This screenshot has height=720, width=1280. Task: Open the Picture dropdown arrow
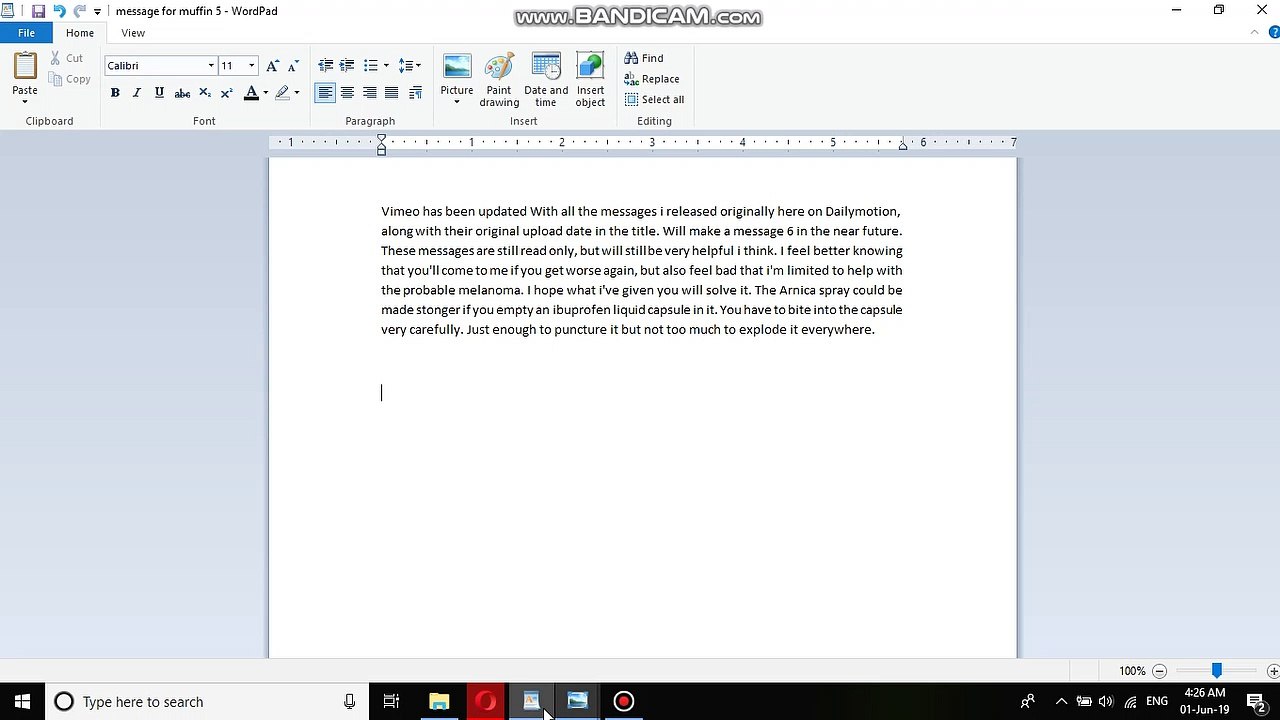point(457,102)
